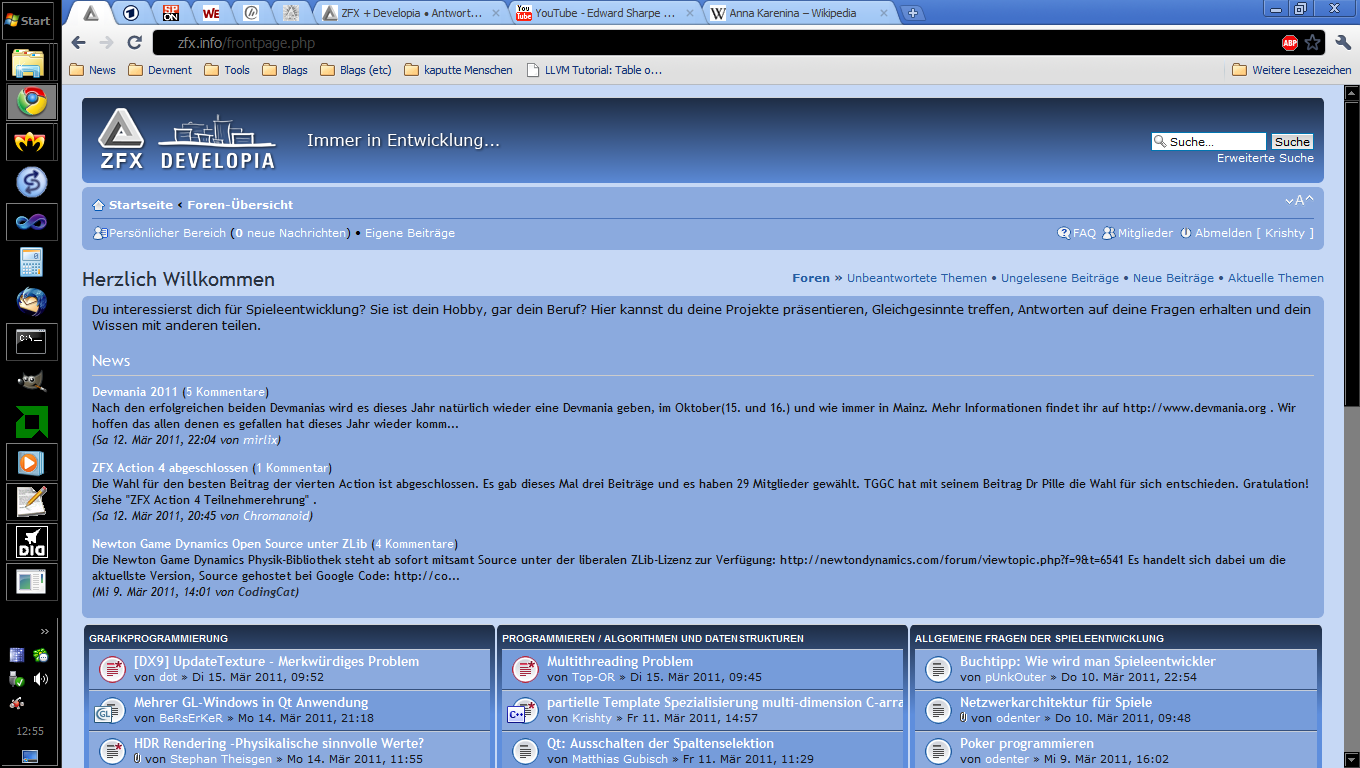Go back using the browser back arrow
The width and height of the screenshot is (1360, 768).
point(79,43)
